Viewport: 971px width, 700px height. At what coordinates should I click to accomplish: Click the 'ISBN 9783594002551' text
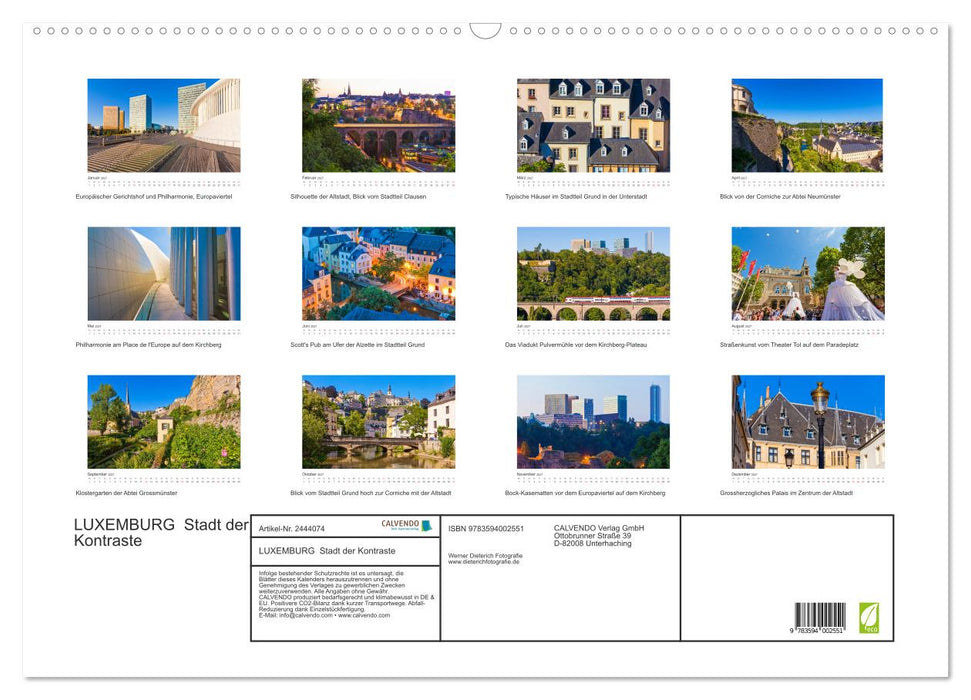coord(486,528)
